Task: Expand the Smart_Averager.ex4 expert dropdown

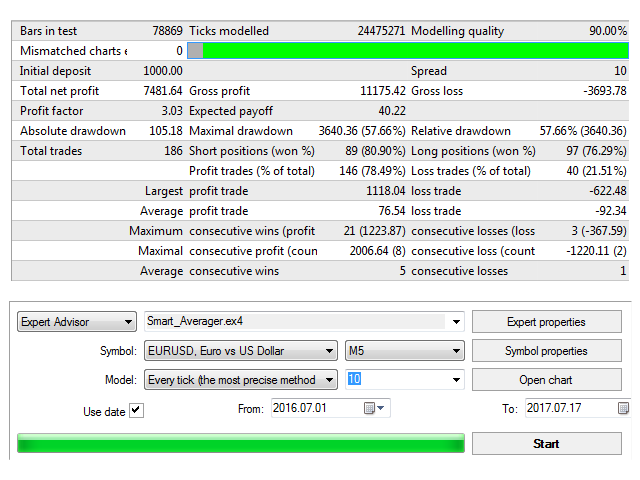Action: pos(456,322)
